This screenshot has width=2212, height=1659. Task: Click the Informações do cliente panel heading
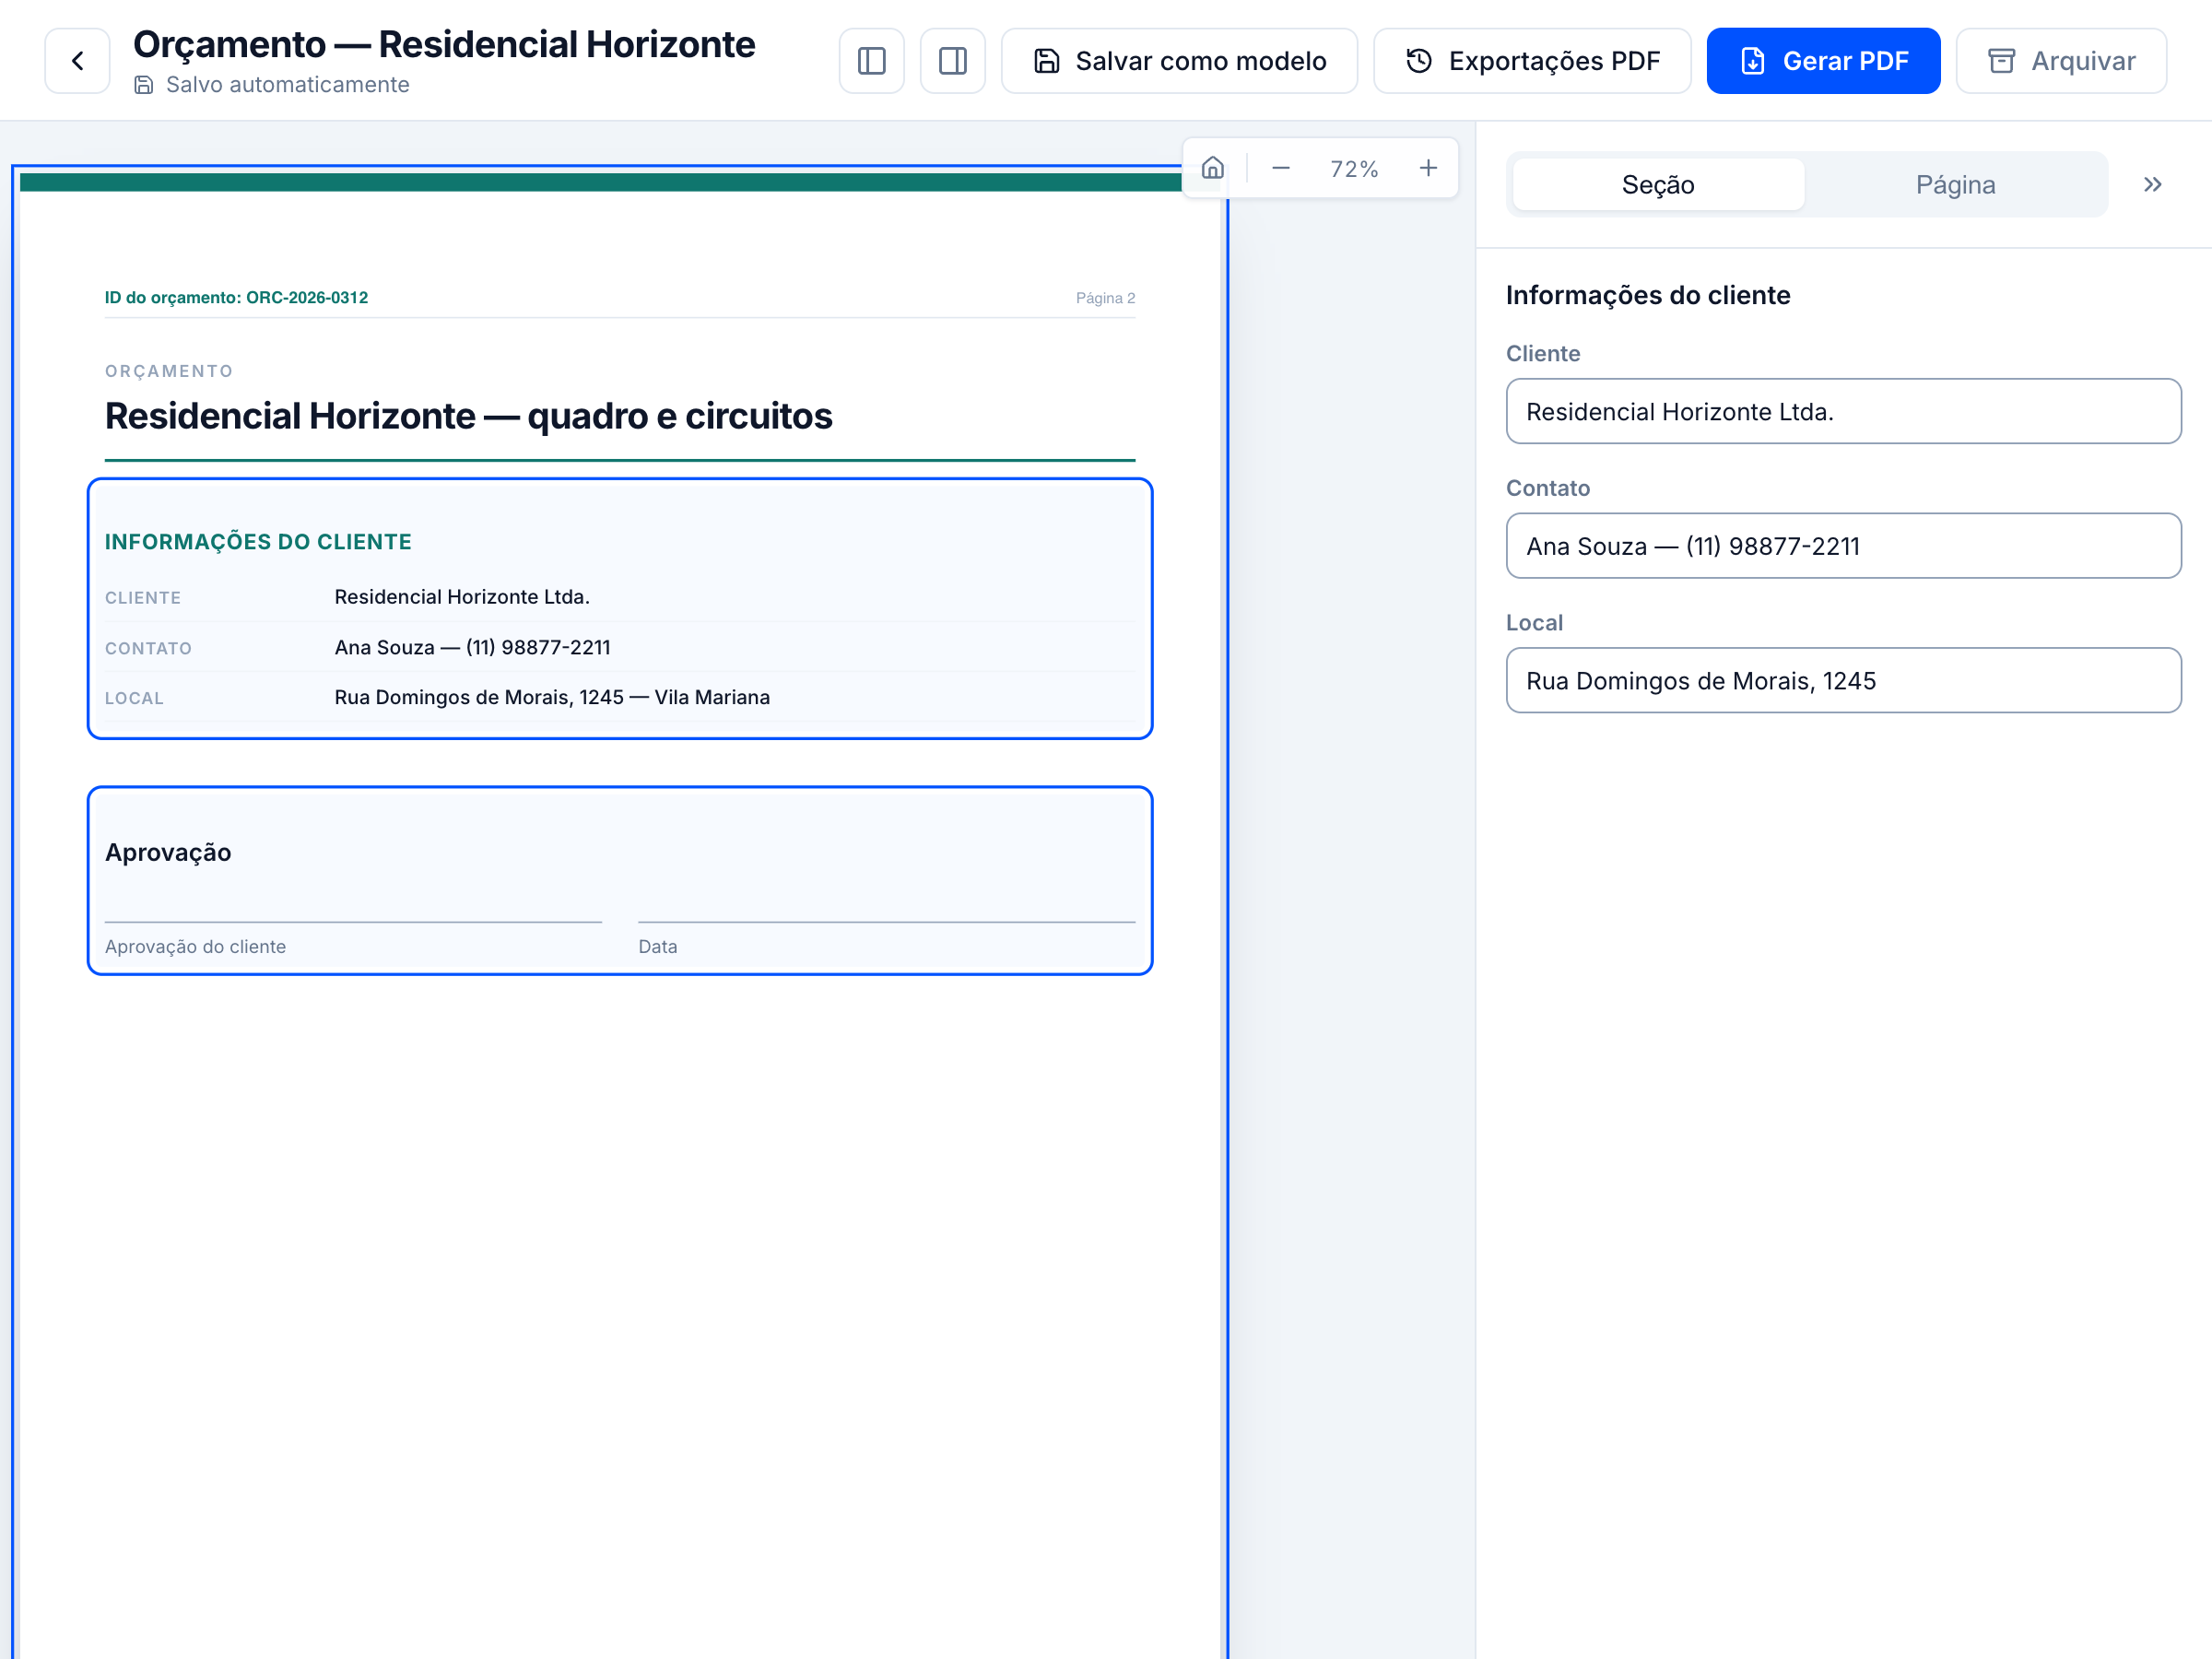click(1648, 295)
